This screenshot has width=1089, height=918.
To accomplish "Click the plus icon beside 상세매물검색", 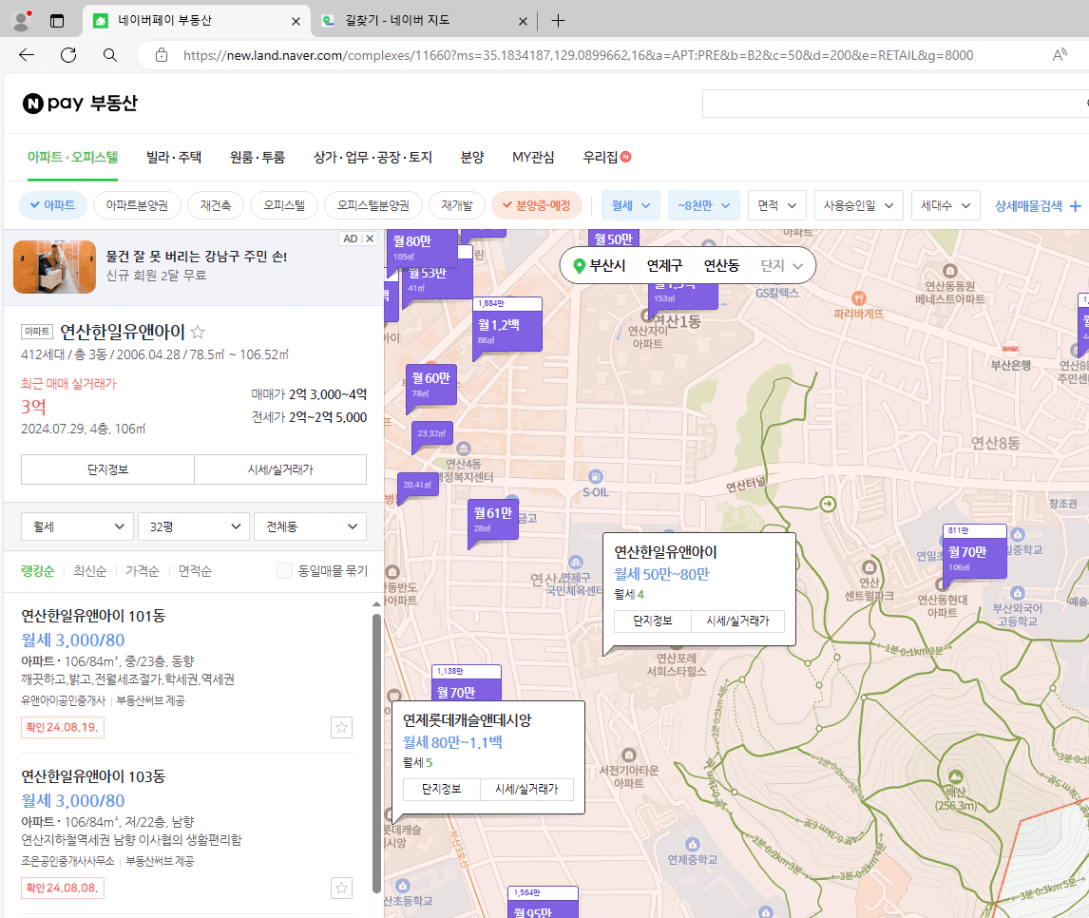I will click(1075, 206).
